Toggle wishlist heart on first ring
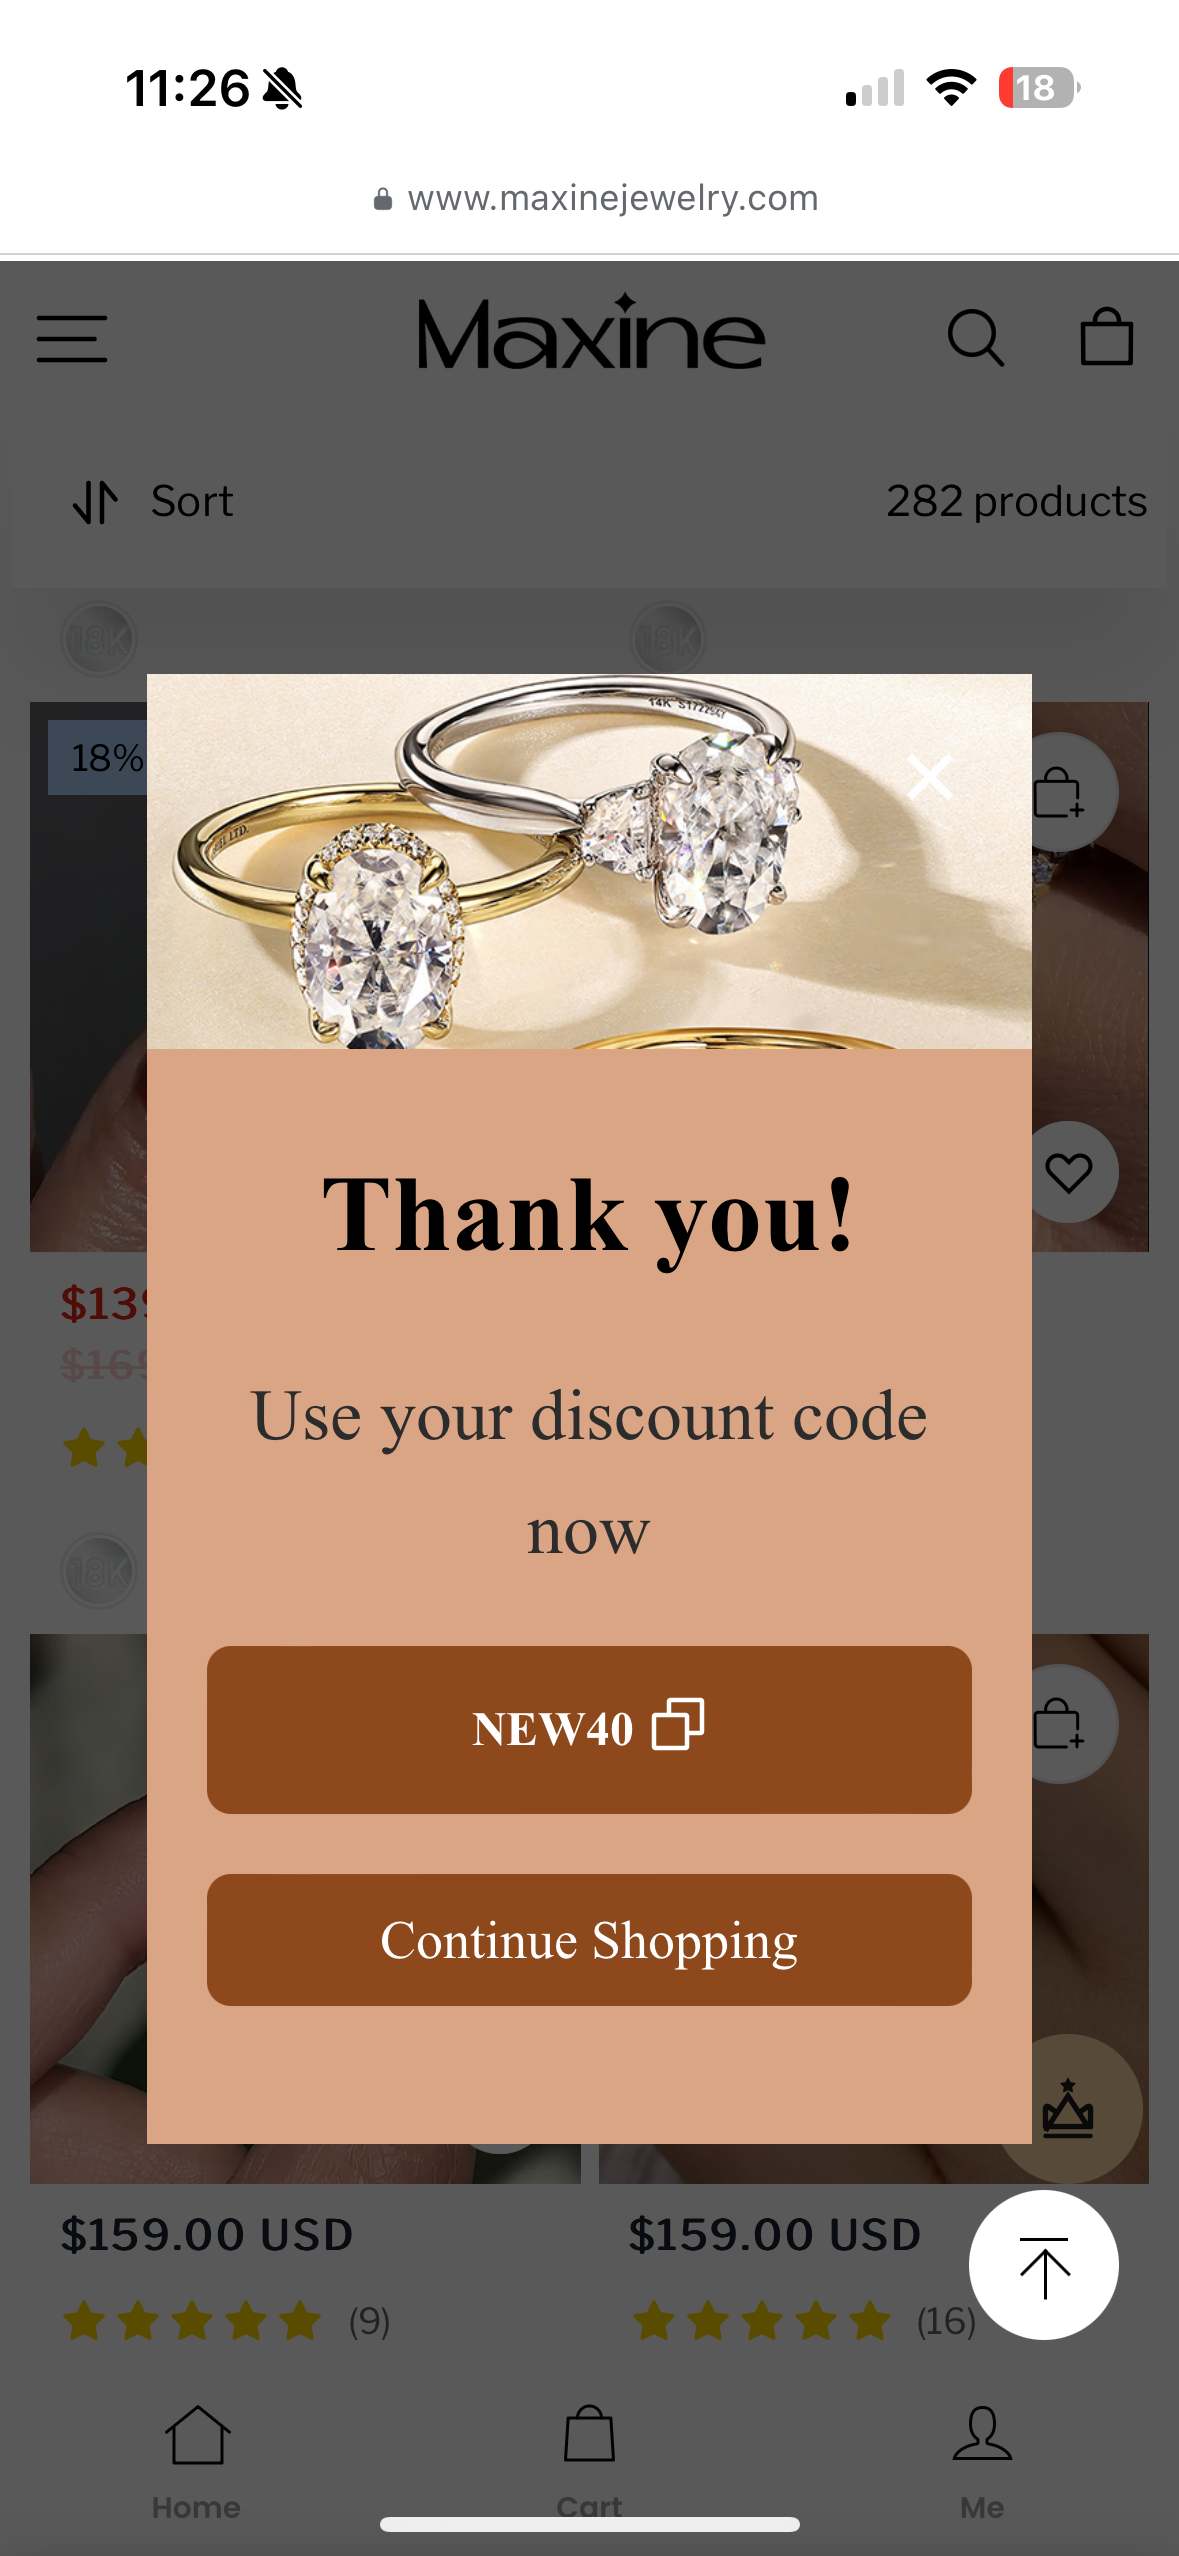The height and width of the screenshot is (2556, 1179). (1069, 1172)
